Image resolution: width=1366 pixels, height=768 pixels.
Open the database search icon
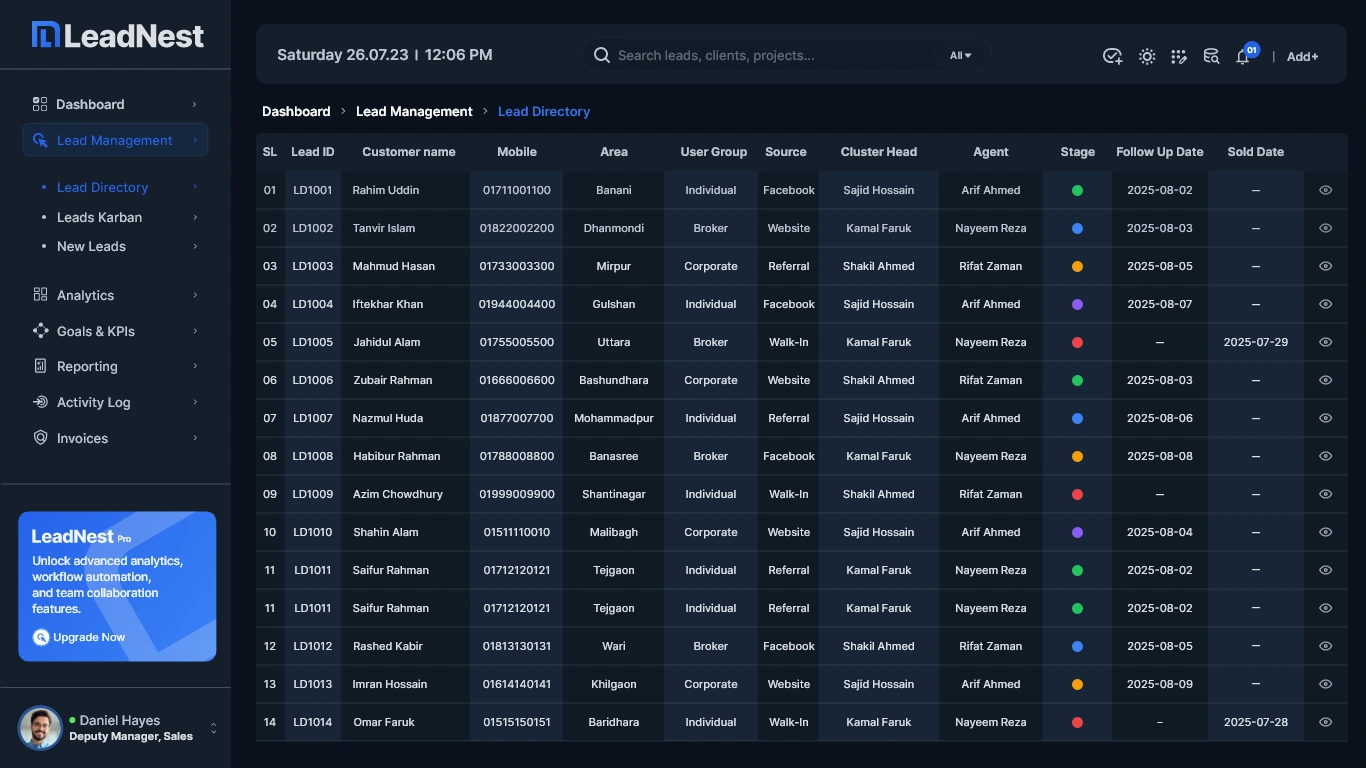[x=1211, y=56]
